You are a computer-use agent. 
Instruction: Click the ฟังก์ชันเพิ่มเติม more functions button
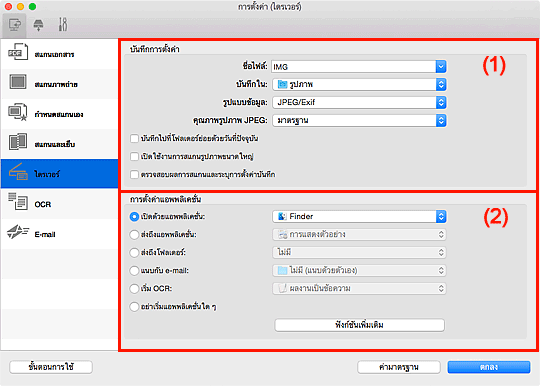point(359,325)
